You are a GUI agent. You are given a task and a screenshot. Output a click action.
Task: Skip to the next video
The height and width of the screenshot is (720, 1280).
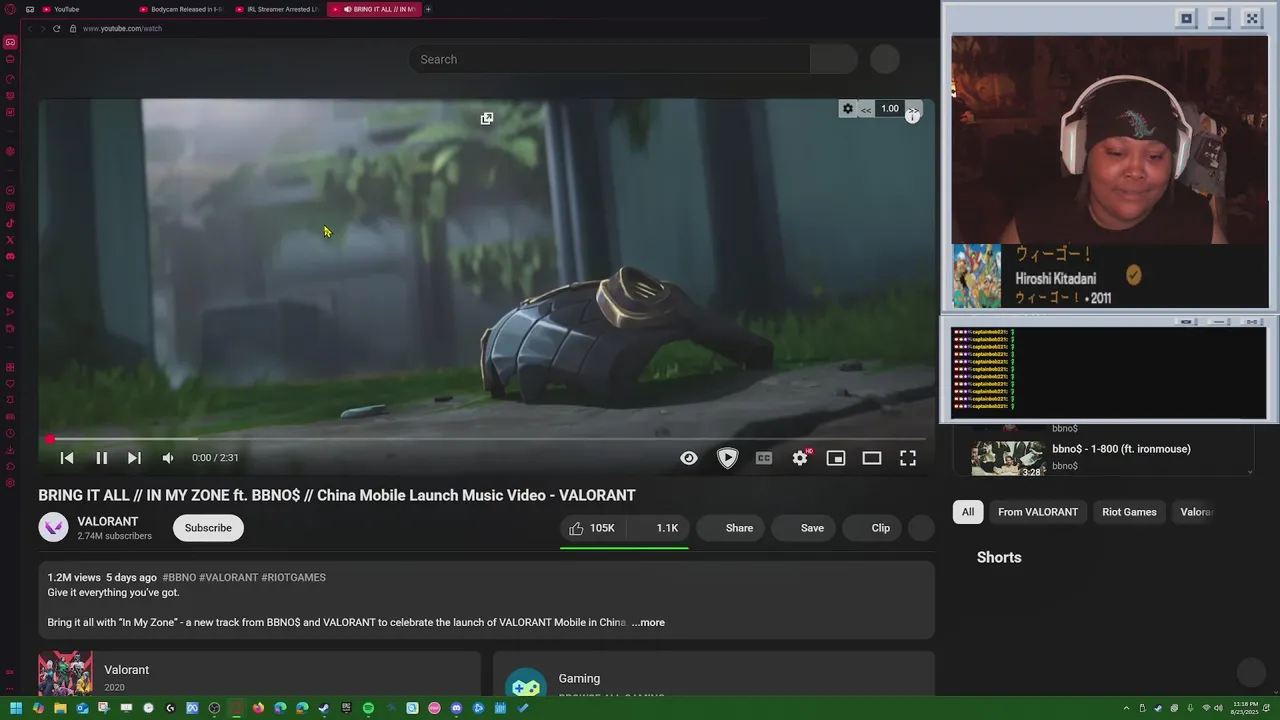(134, 458)
